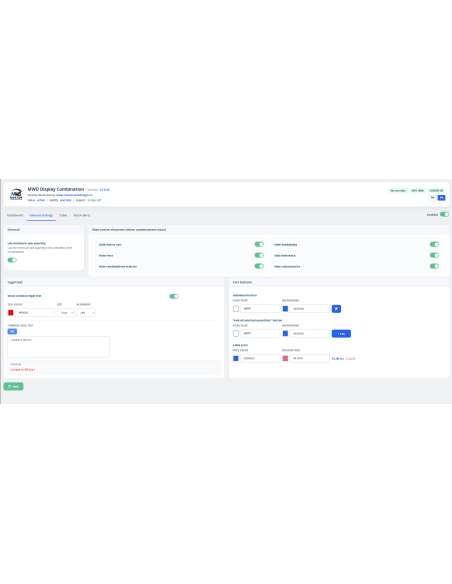Switch to the Table tab
The width and height of the screenshot is (452, 584).
click(63, 215)
